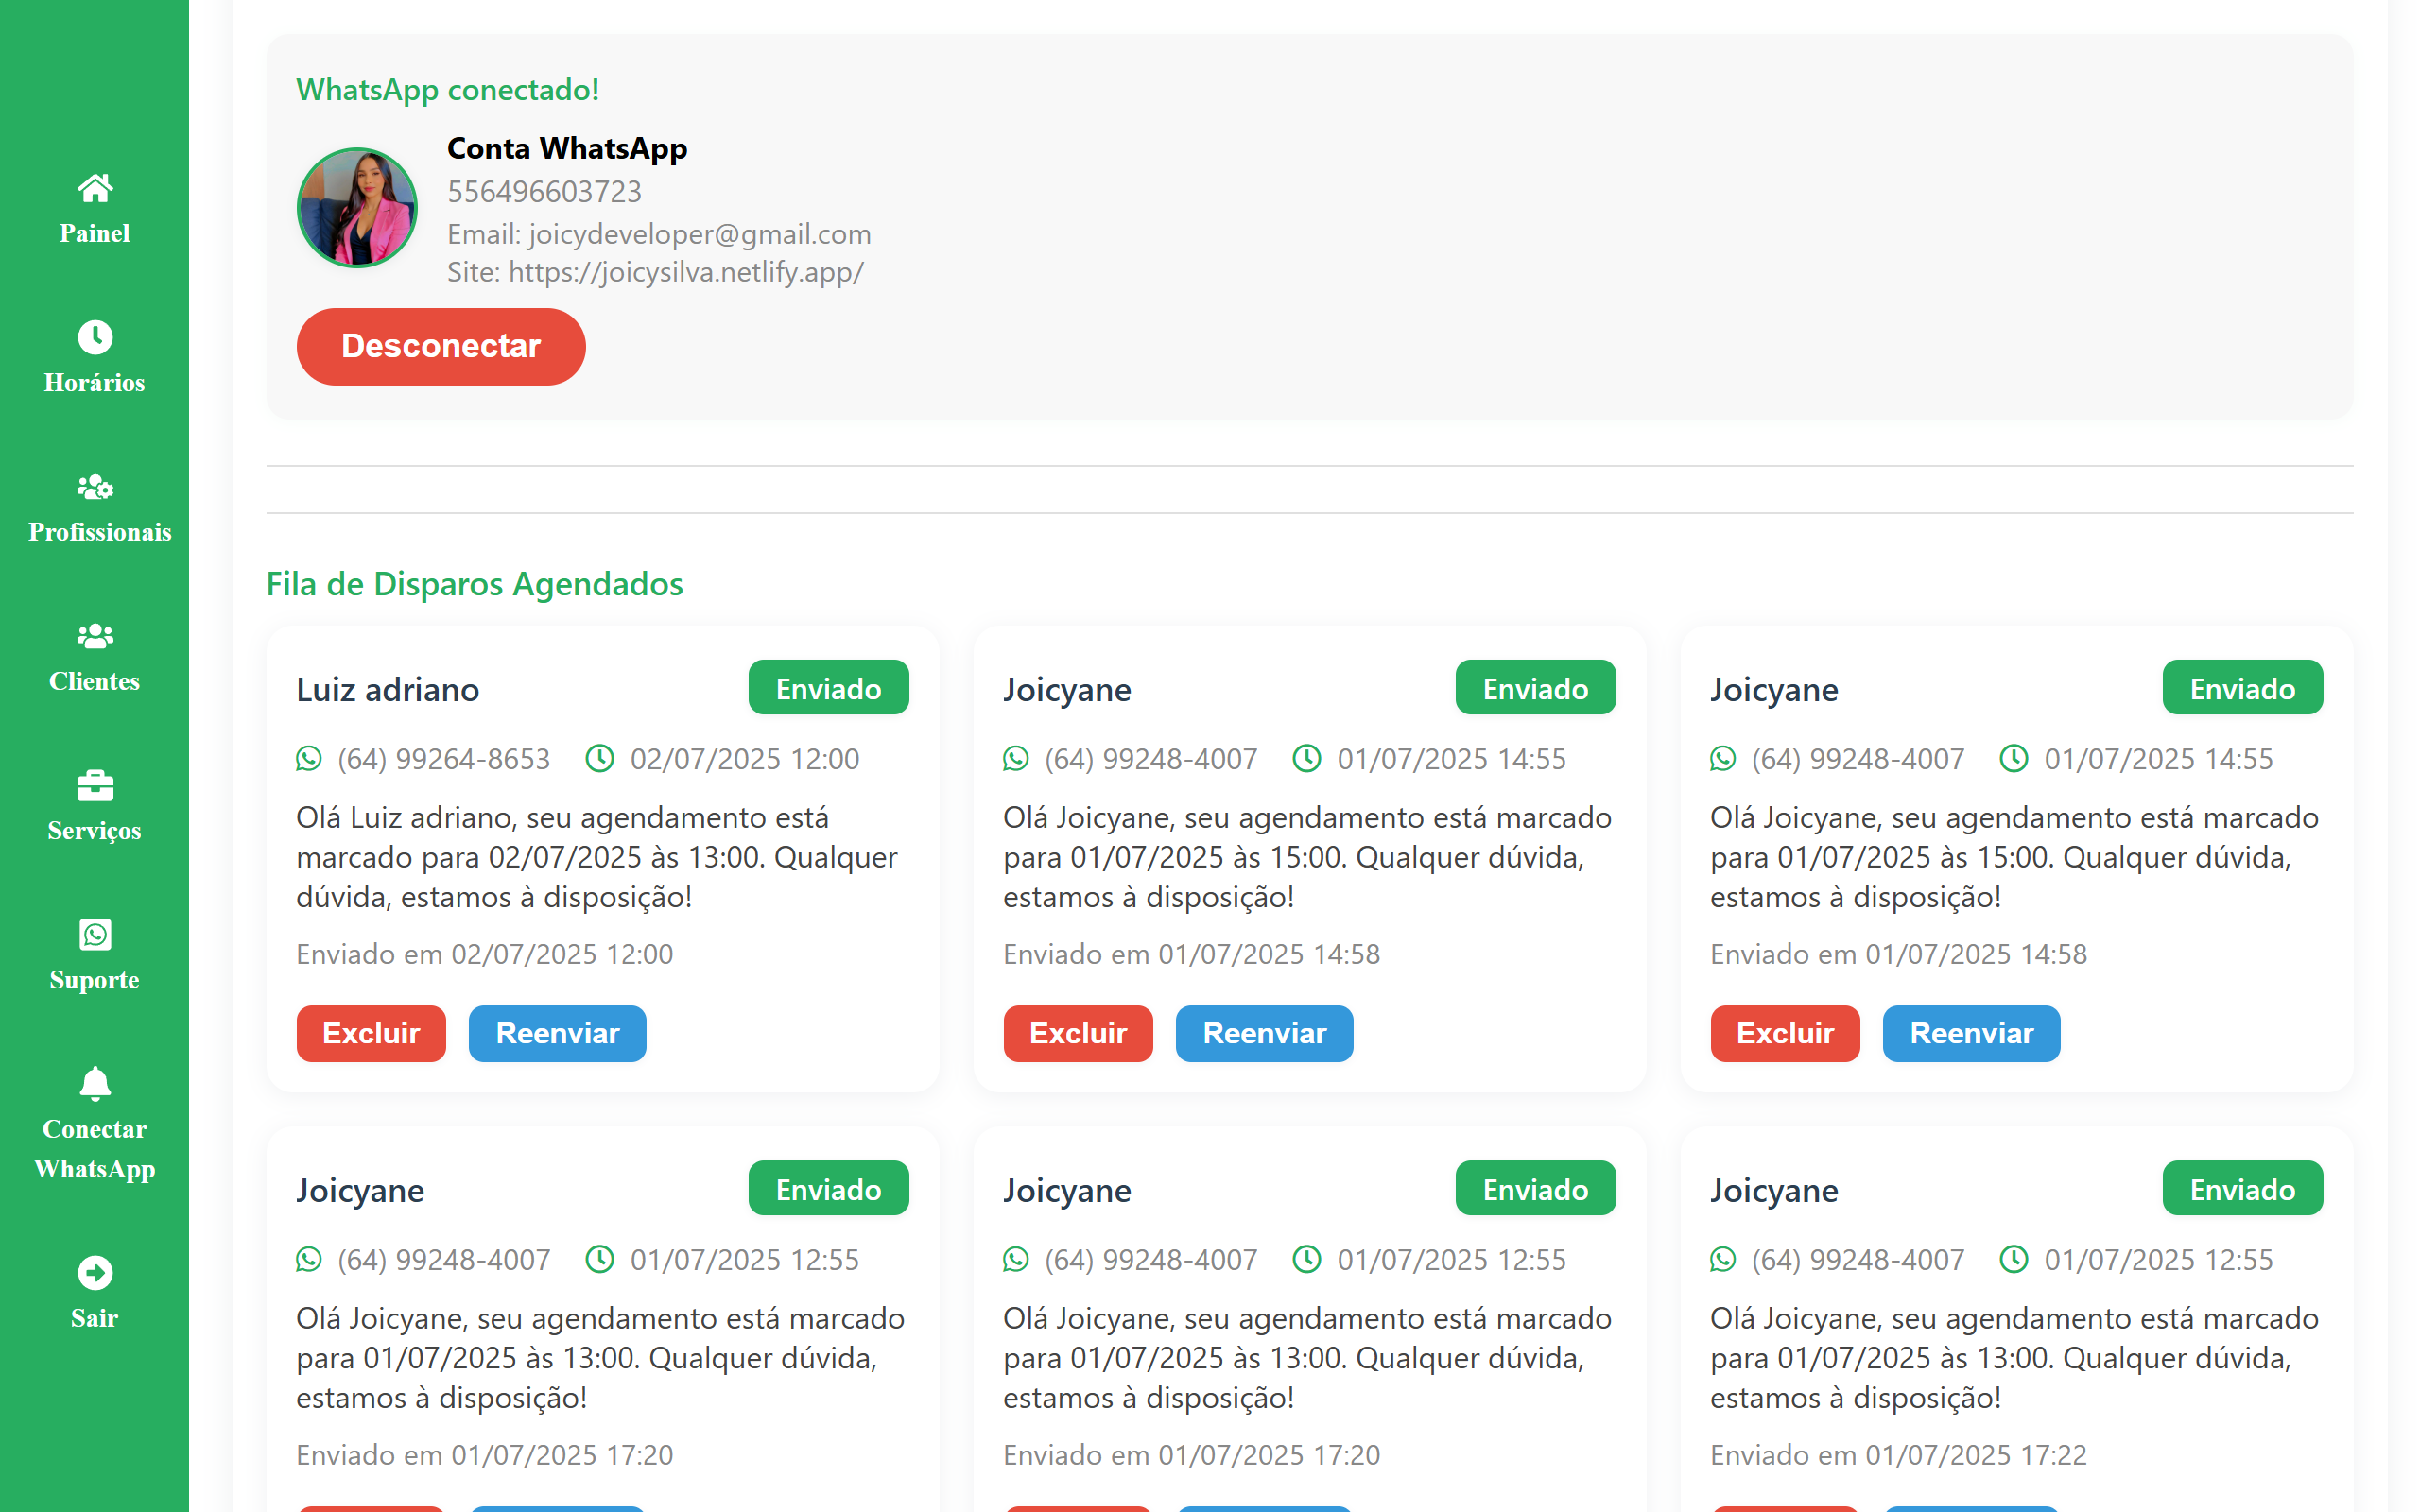Click WhatsApp icon on Luiz adriano card
The height and width of the screenshot is (1512, 2420).
click(x=309, y=759)
